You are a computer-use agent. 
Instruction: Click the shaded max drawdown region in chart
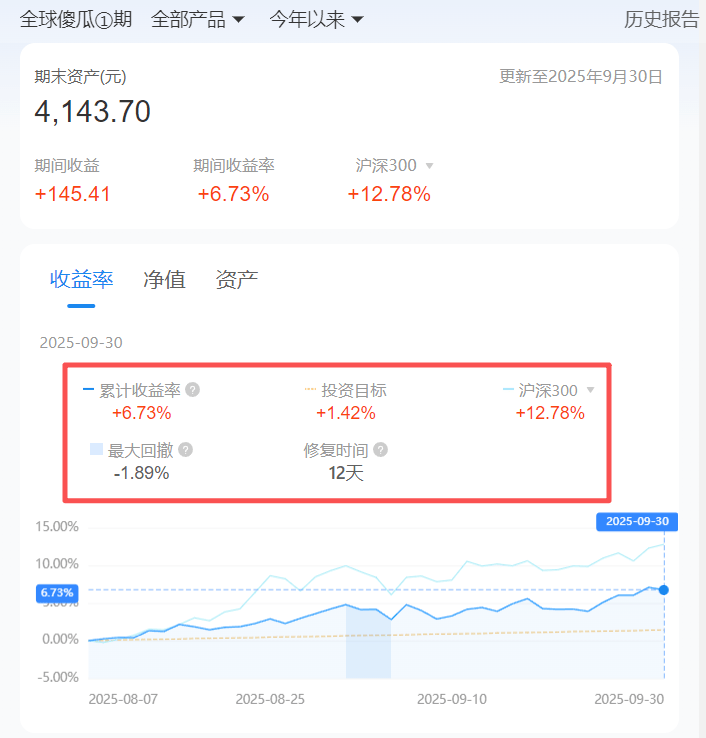[x=368, y=645]
